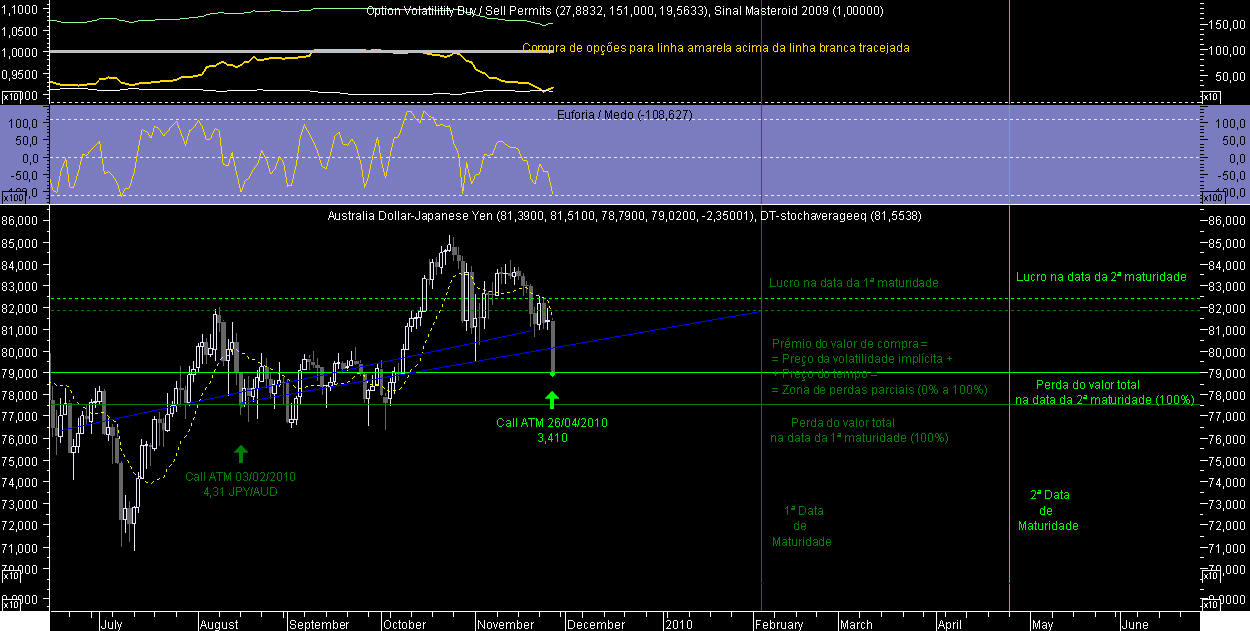Select the '4,31 JPY/AUD' value
Image resolution: width=1250 pixels, height=631 pixels.
(x=240, y=491)
